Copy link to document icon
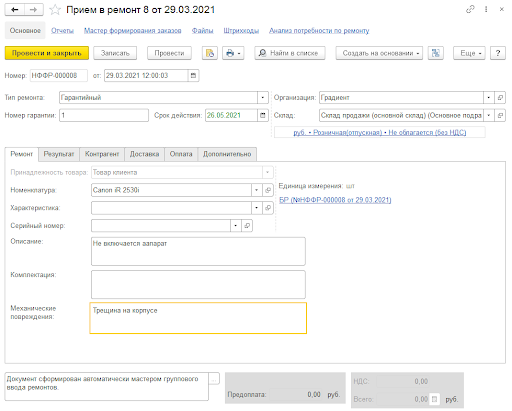This screenshot has height=411, width=512. click(470, 9)
